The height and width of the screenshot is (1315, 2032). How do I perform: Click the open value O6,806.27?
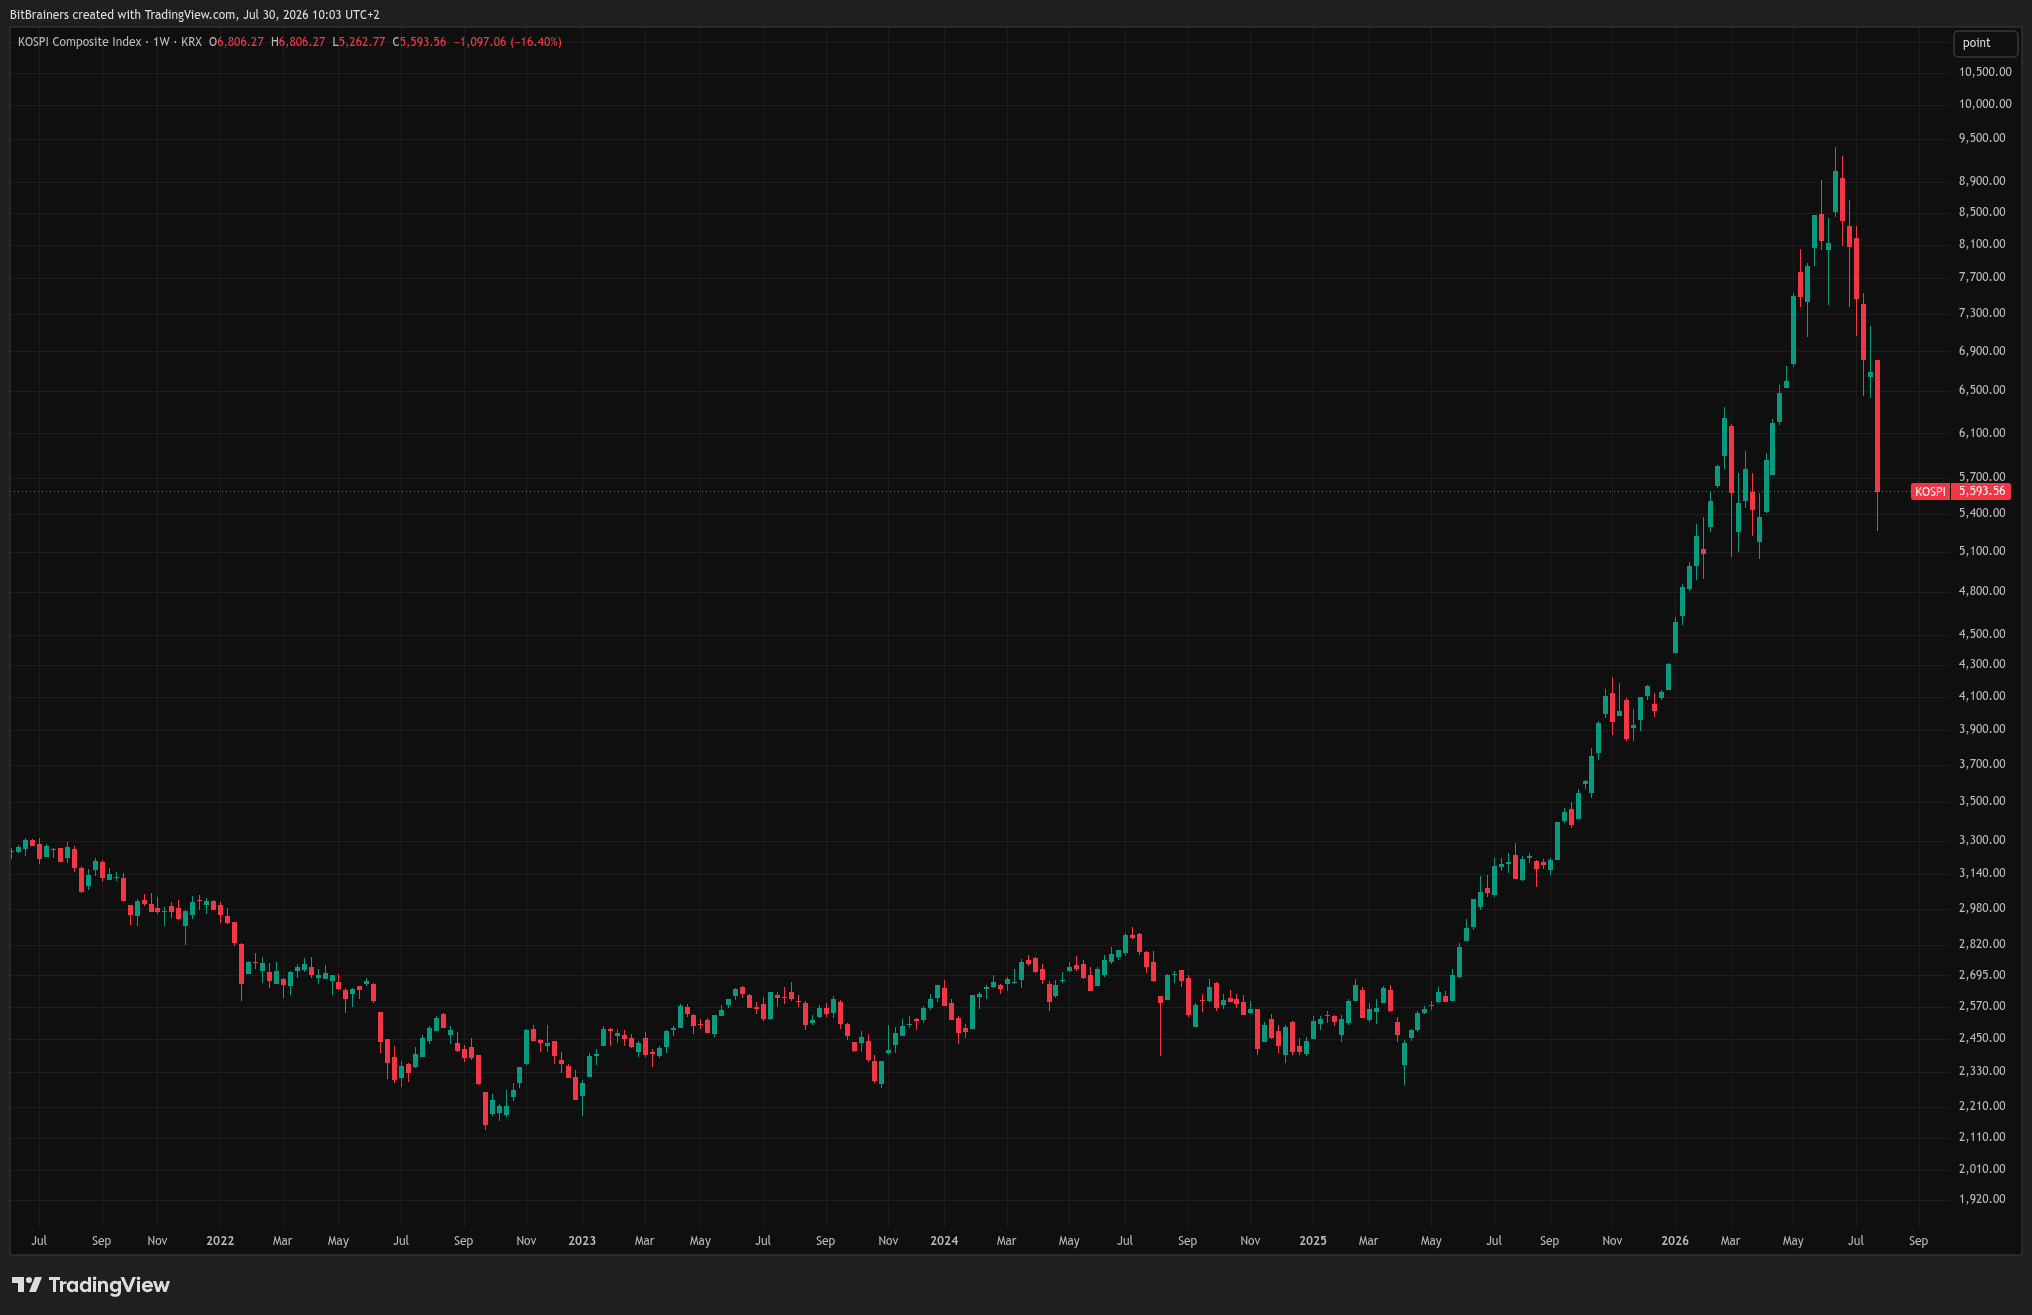point(237,42)
